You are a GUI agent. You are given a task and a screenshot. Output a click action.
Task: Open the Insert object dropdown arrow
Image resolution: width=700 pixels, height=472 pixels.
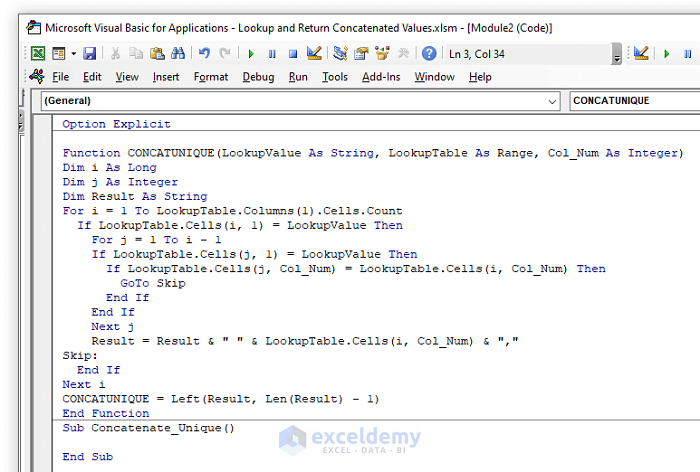(x=73, y=54)
